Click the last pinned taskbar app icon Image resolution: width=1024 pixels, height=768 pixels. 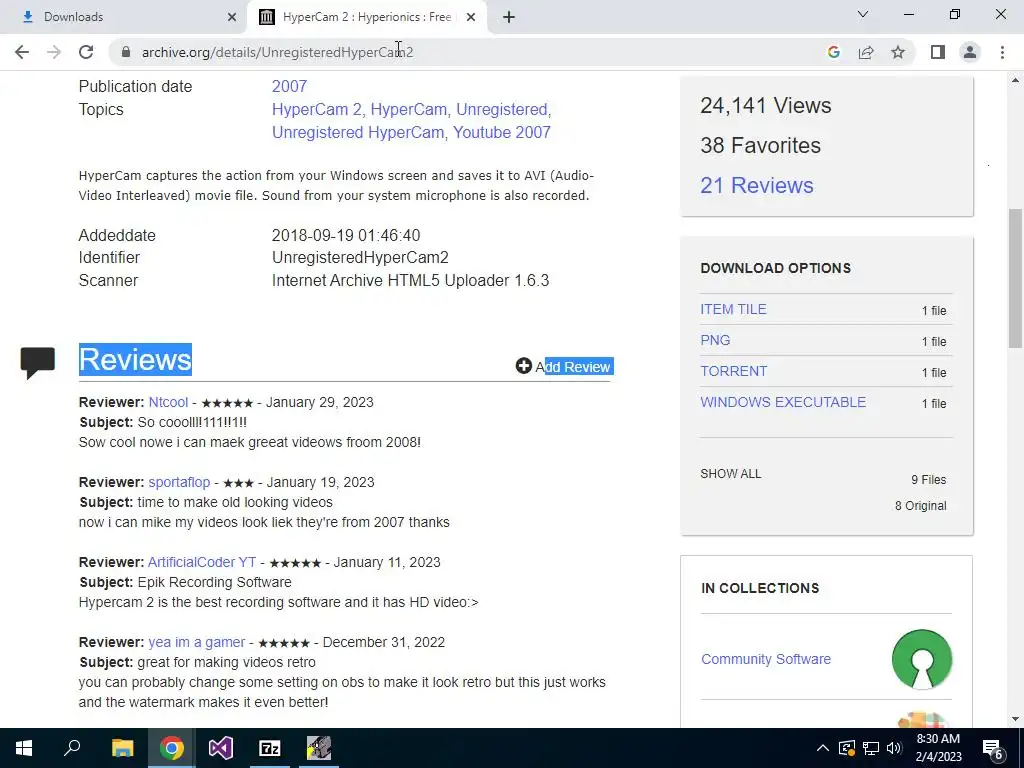click(x=319, y=748)
